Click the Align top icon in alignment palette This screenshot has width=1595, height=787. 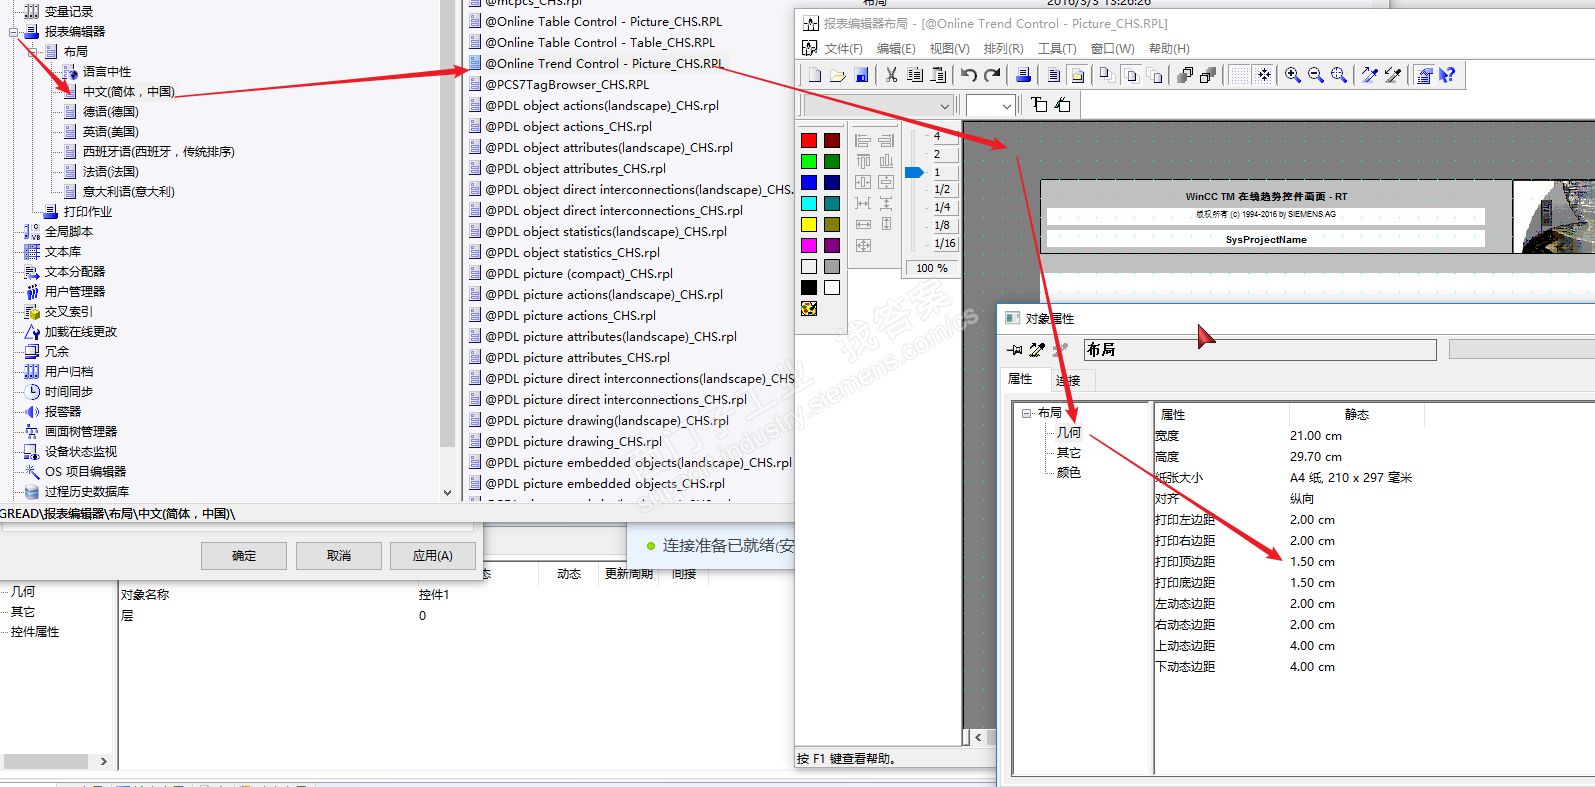pyautogui.click(x=863, y=161)
